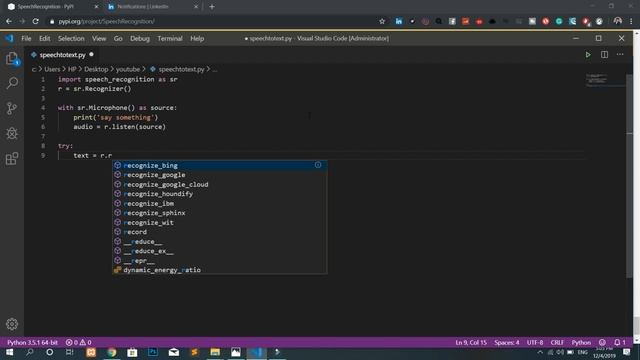Choose recognize_google from the suggestion list
This screenshot has width=640, height=360.
coord(220,175)
